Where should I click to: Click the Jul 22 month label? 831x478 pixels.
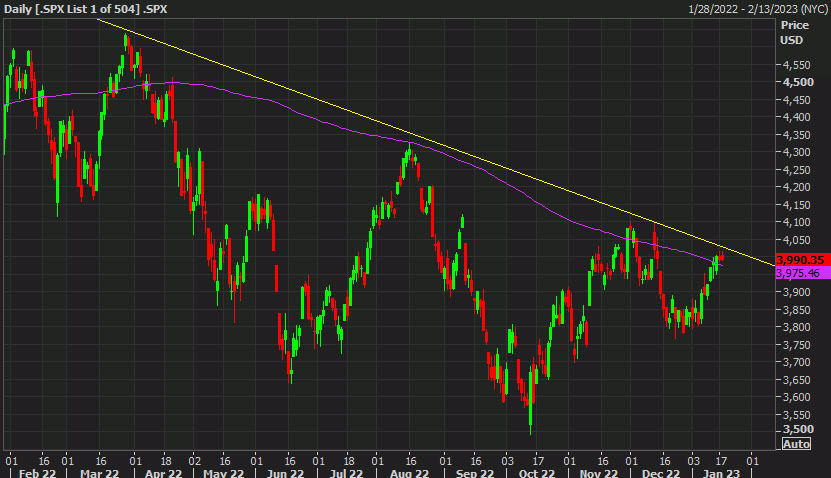[x=346, y=473]
